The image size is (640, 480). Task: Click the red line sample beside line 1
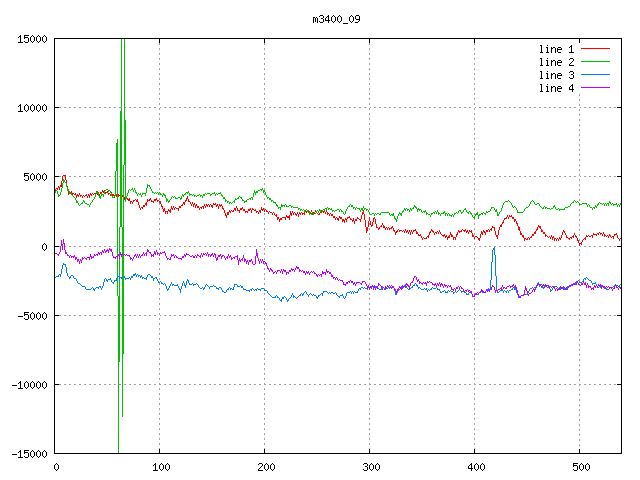(x=595, y=49)
